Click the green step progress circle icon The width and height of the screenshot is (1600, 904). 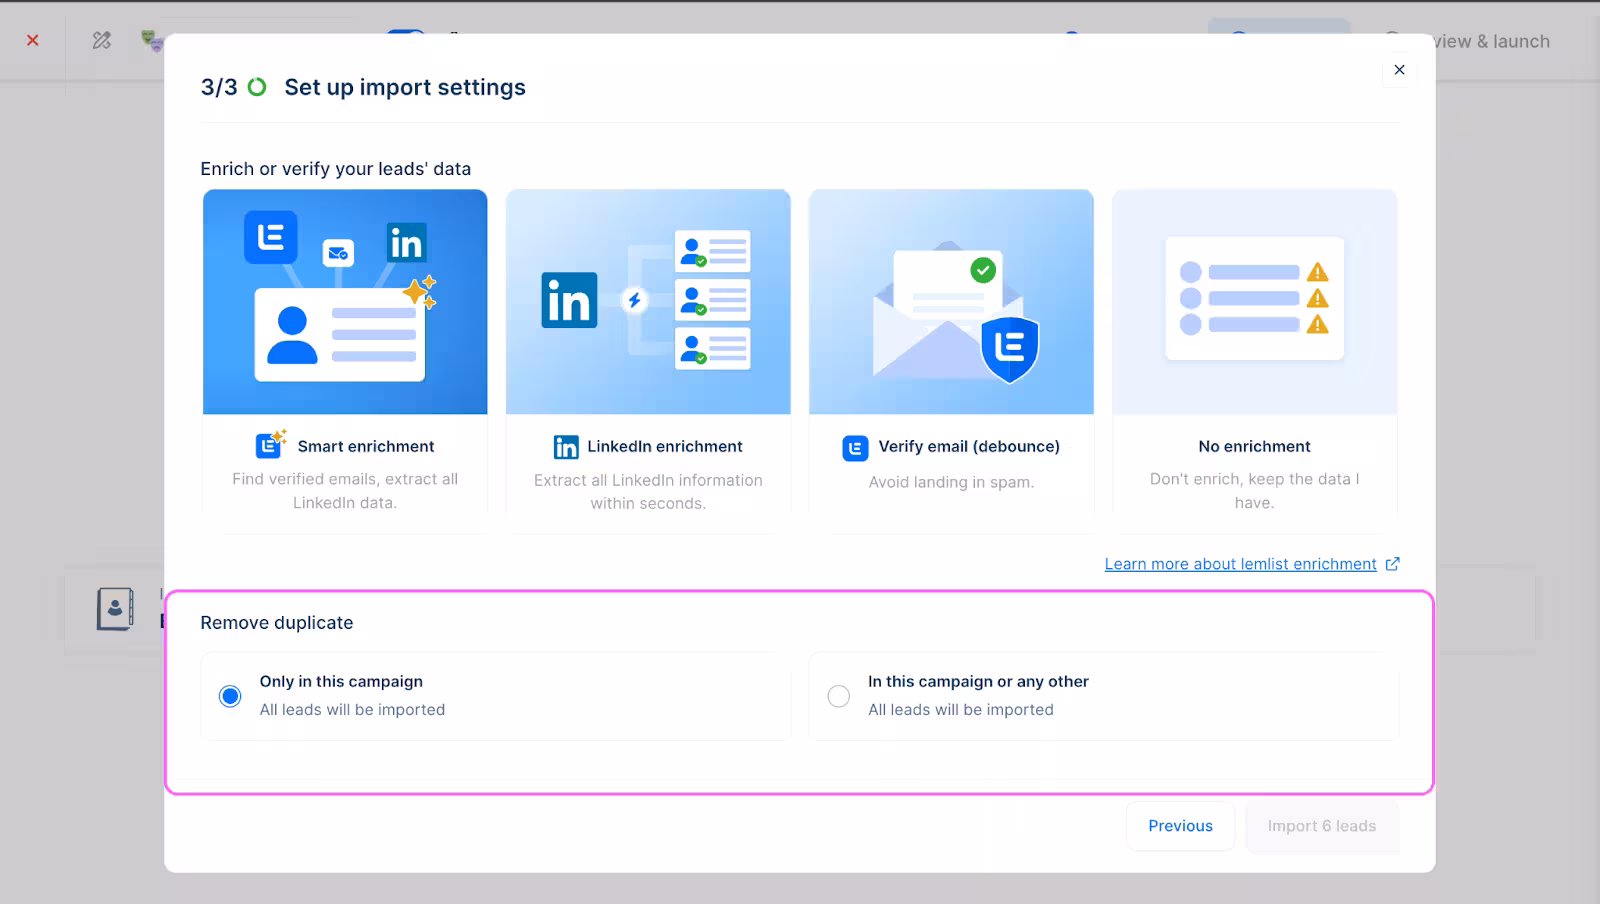tap(257, 87)
